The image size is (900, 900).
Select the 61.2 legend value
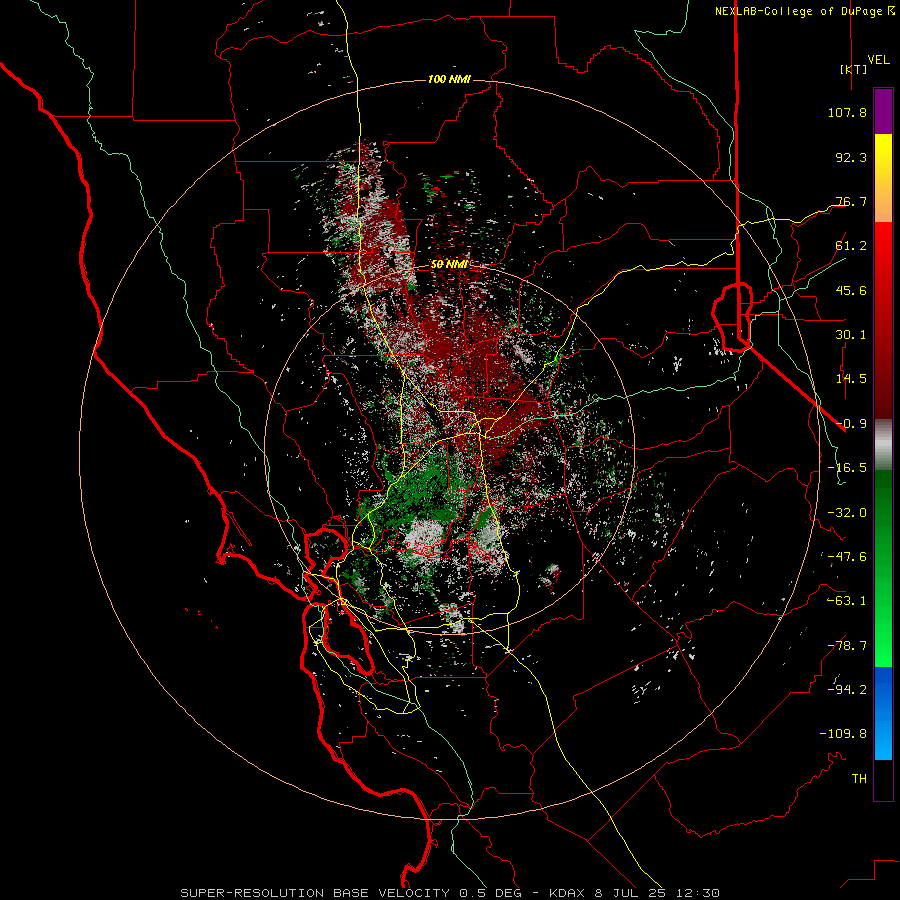point(851,246)
